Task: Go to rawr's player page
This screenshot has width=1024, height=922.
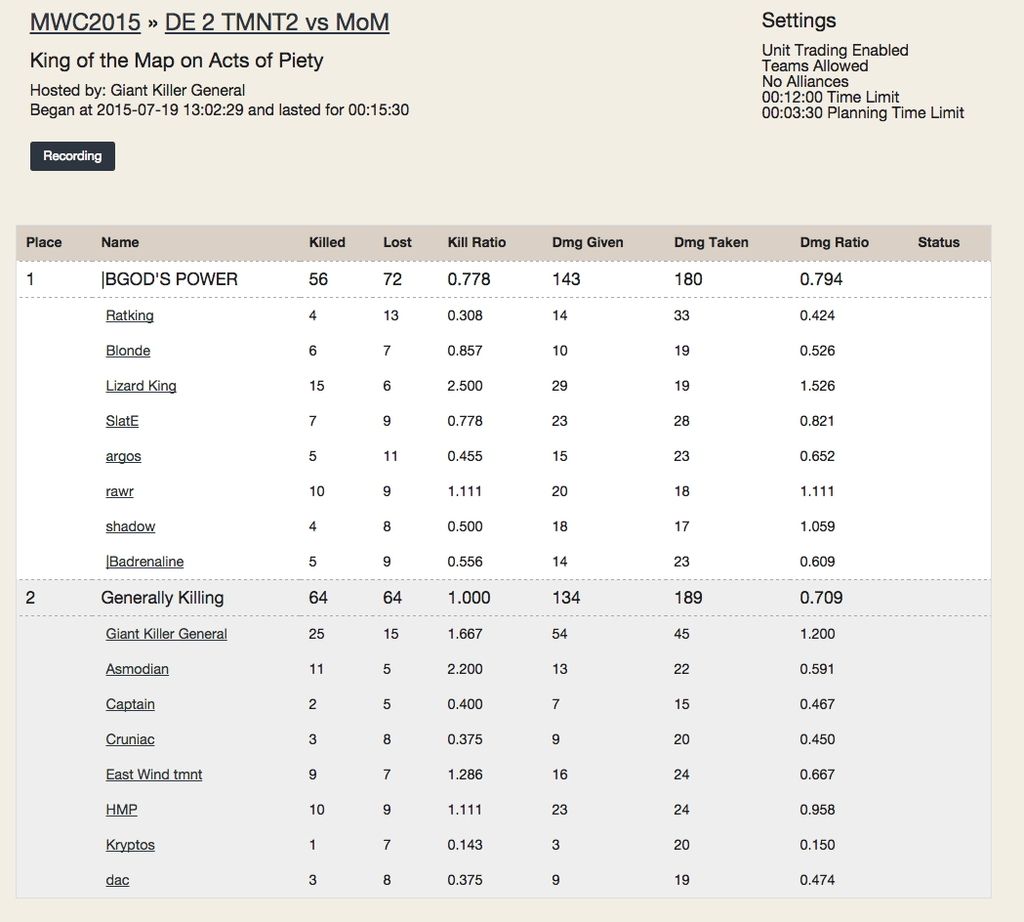Action: coord(119,491)
